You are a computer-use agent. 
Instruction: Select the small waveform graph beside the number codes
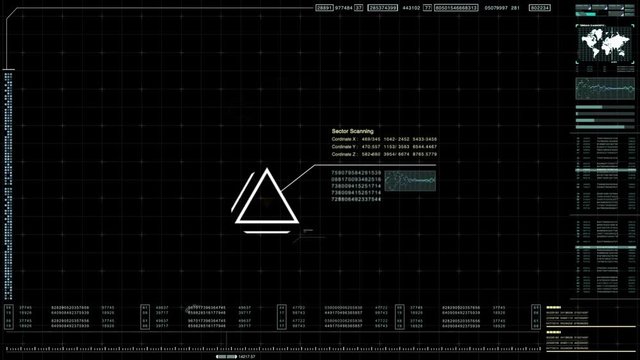coord(410,181)
